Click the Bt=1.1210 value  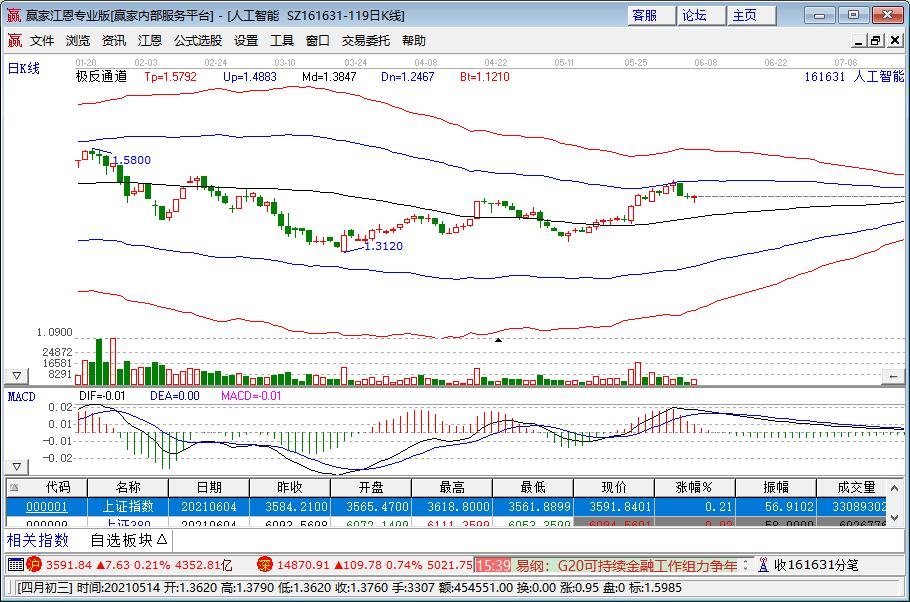click(485, 77)
